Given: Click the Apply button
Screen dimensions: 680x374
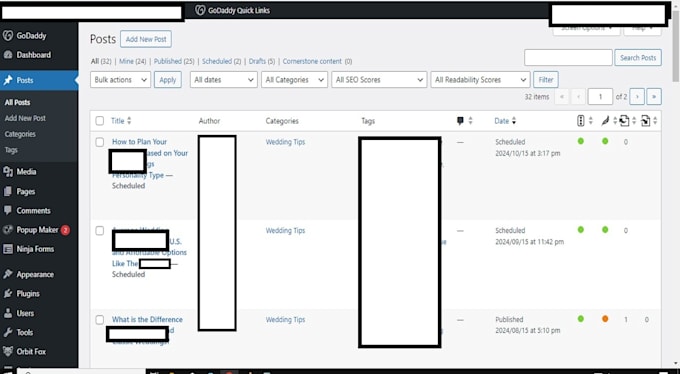Looking at the screenshot, I should (168, 80).
